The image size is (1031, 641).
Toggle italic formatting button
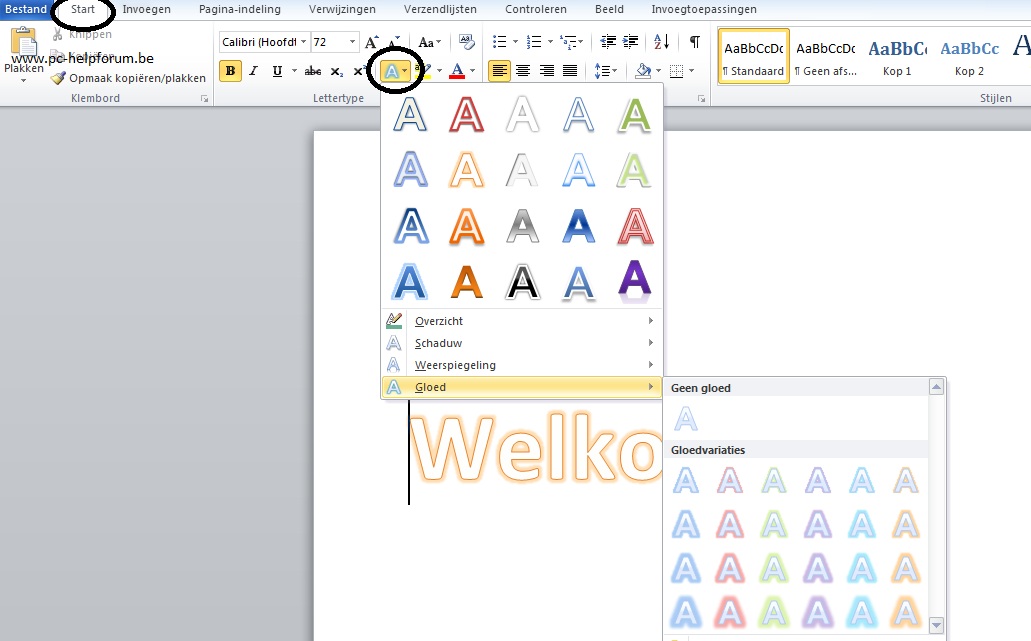click(x=254, y=71)
